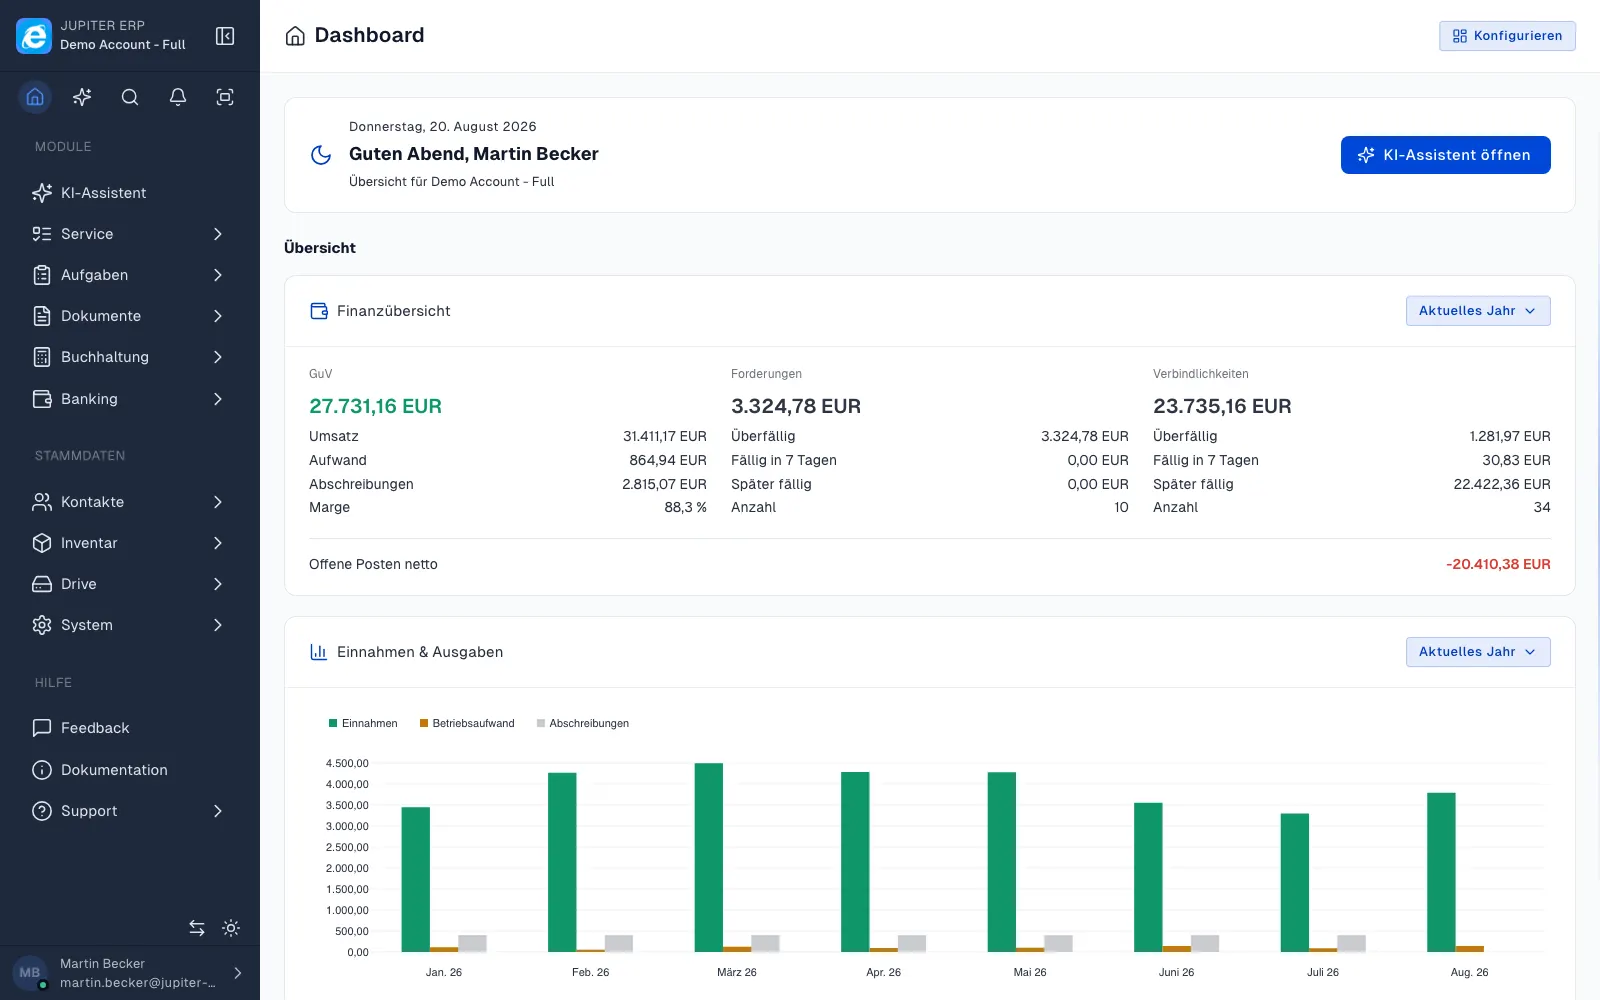Click the moon icon beside greeting

coord(321,155)
